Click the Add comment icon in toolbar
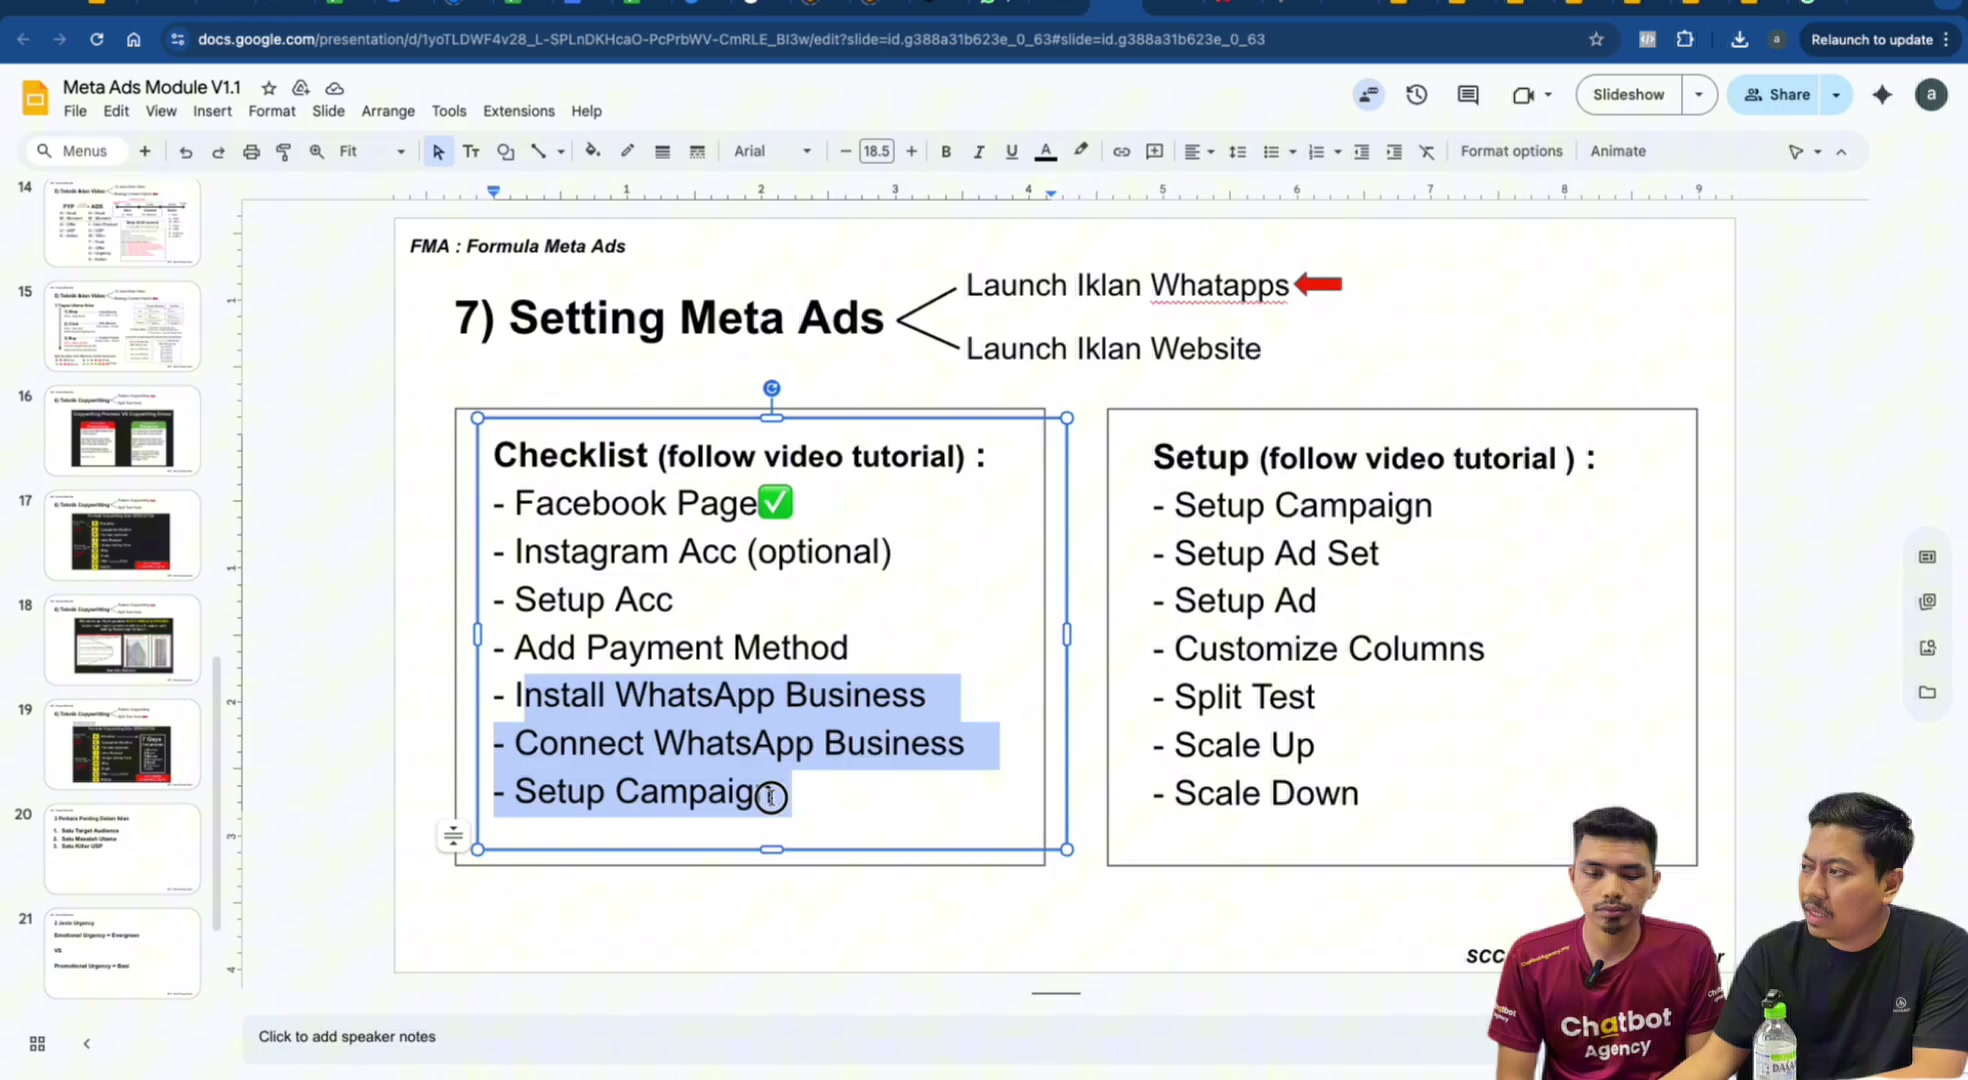 [x=1154, y=152]
